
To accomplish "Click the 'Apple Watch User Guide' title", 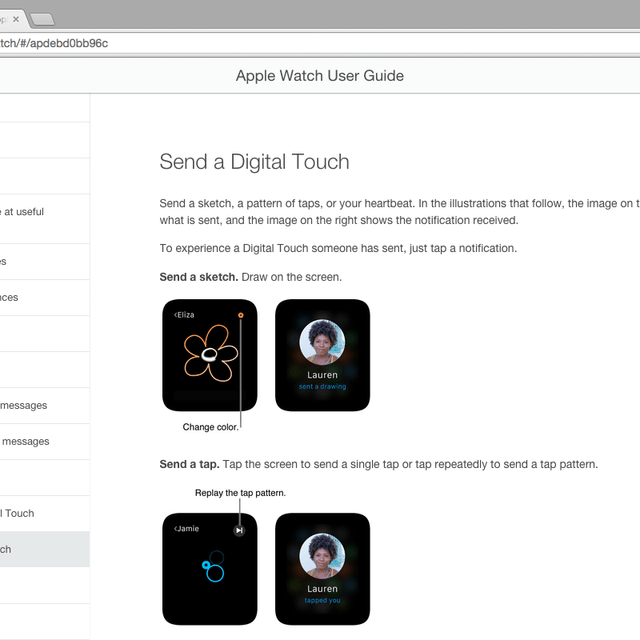I will coord(320,76).
